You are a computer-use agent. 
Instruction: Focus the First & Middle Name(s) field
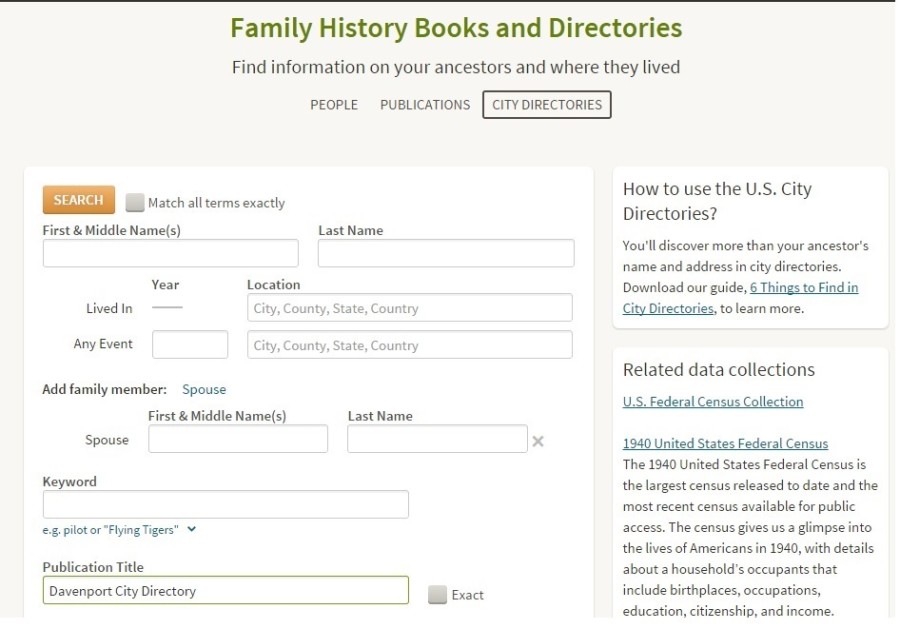pos(170,254)
